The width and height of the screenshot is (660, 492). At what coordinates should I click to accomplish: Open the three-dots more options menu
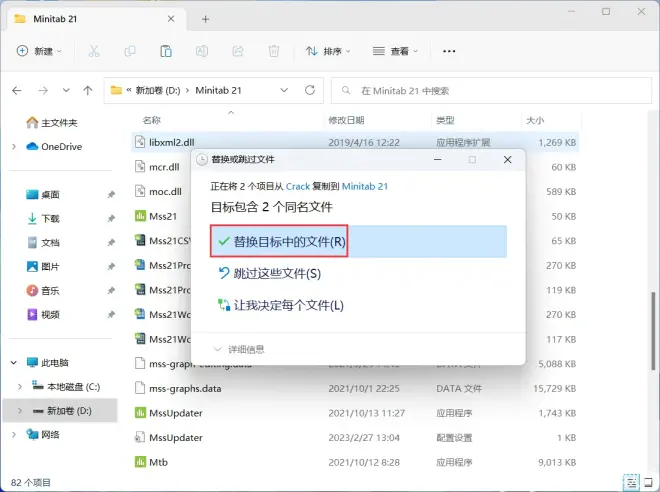[x=449, y=51]
